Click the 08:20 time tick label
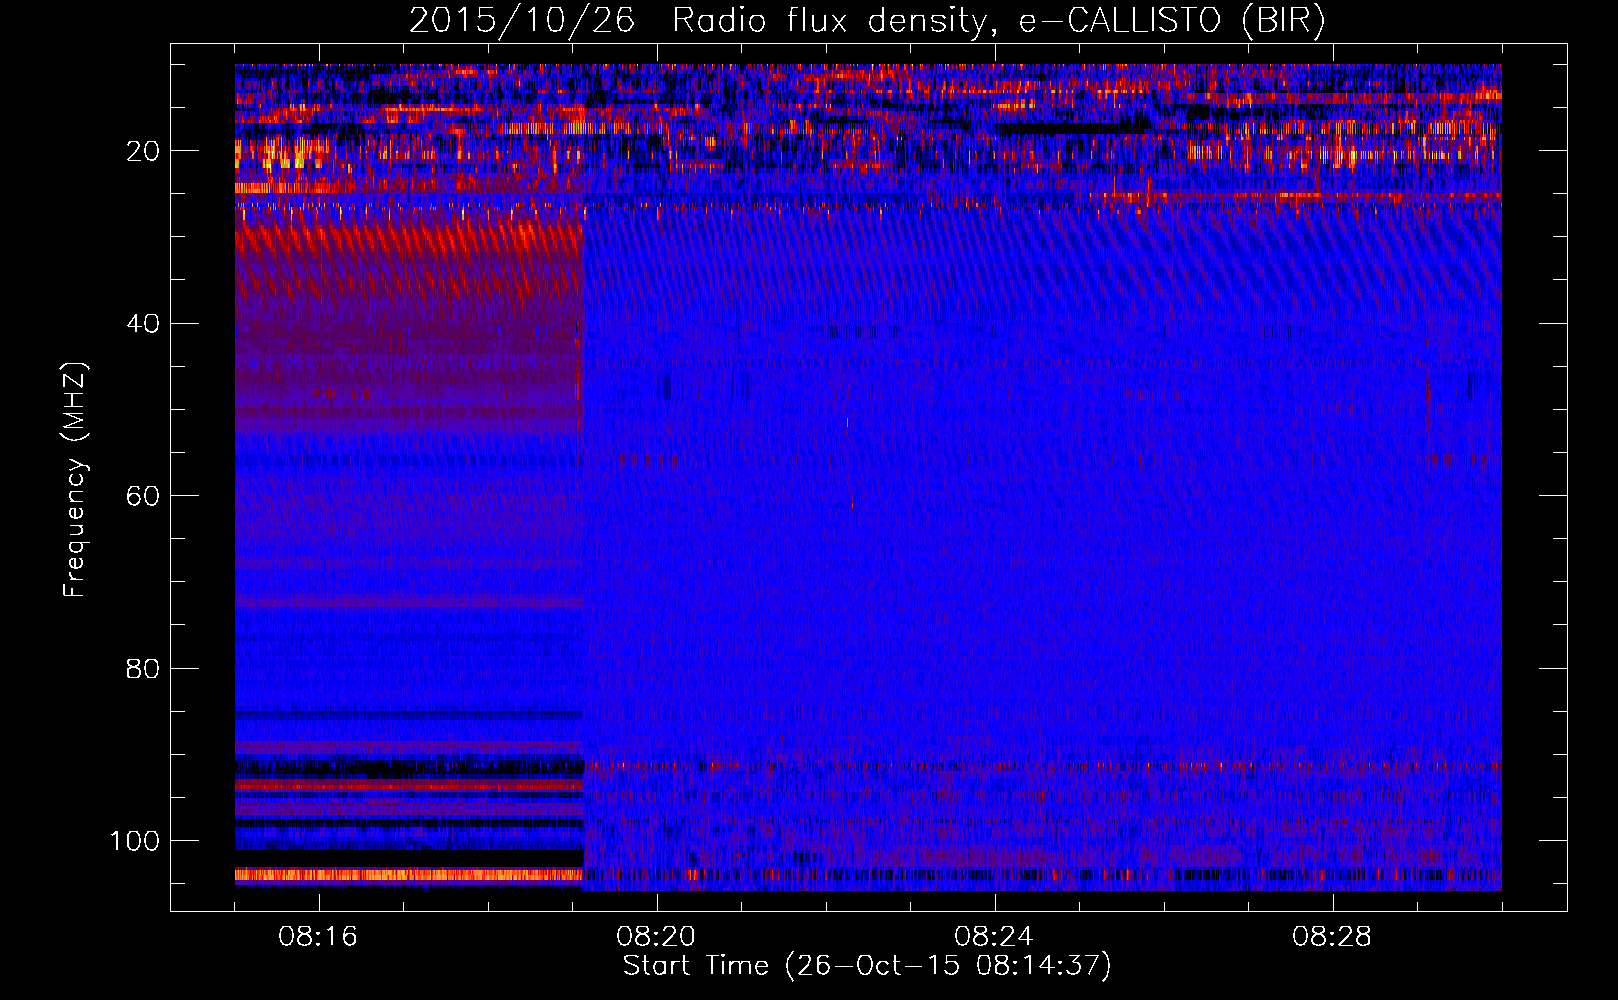 656,937
